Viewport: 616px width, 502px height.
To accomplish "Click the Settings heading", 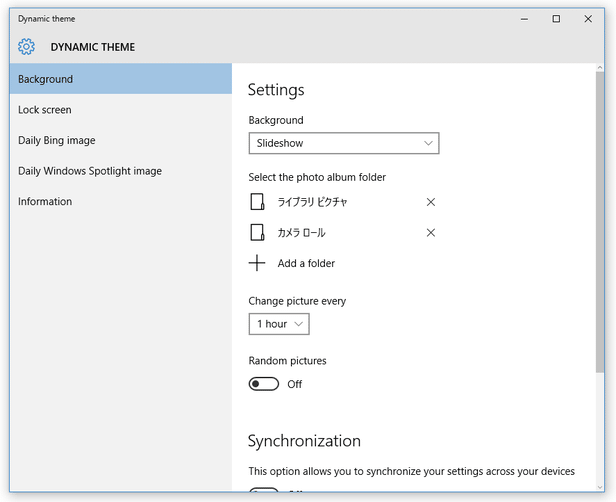I will click(x=276, y=90).
